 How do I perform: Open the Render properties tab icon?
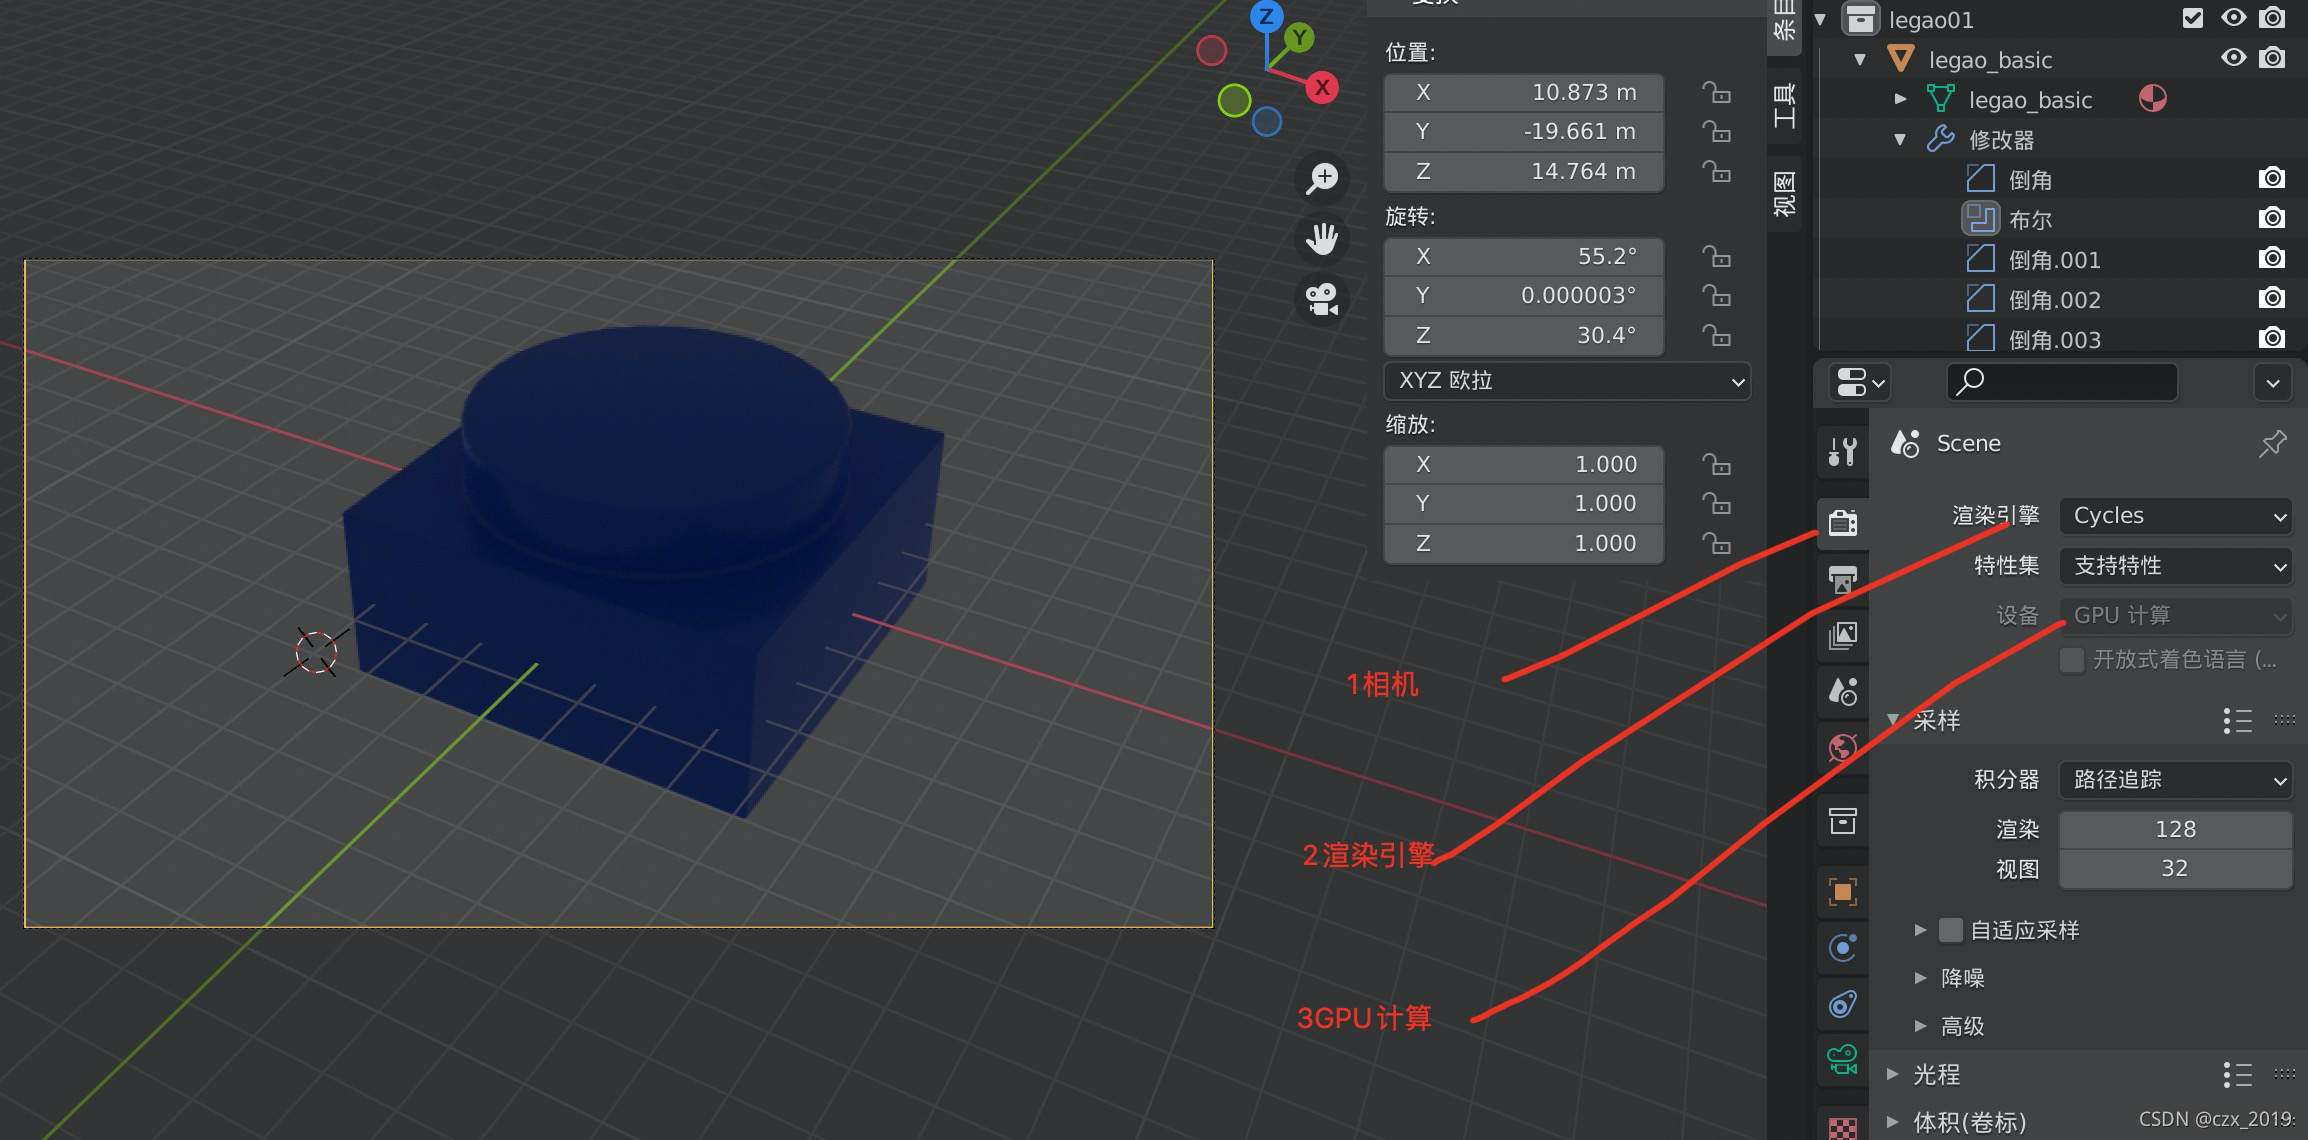tap(1842, 522)
